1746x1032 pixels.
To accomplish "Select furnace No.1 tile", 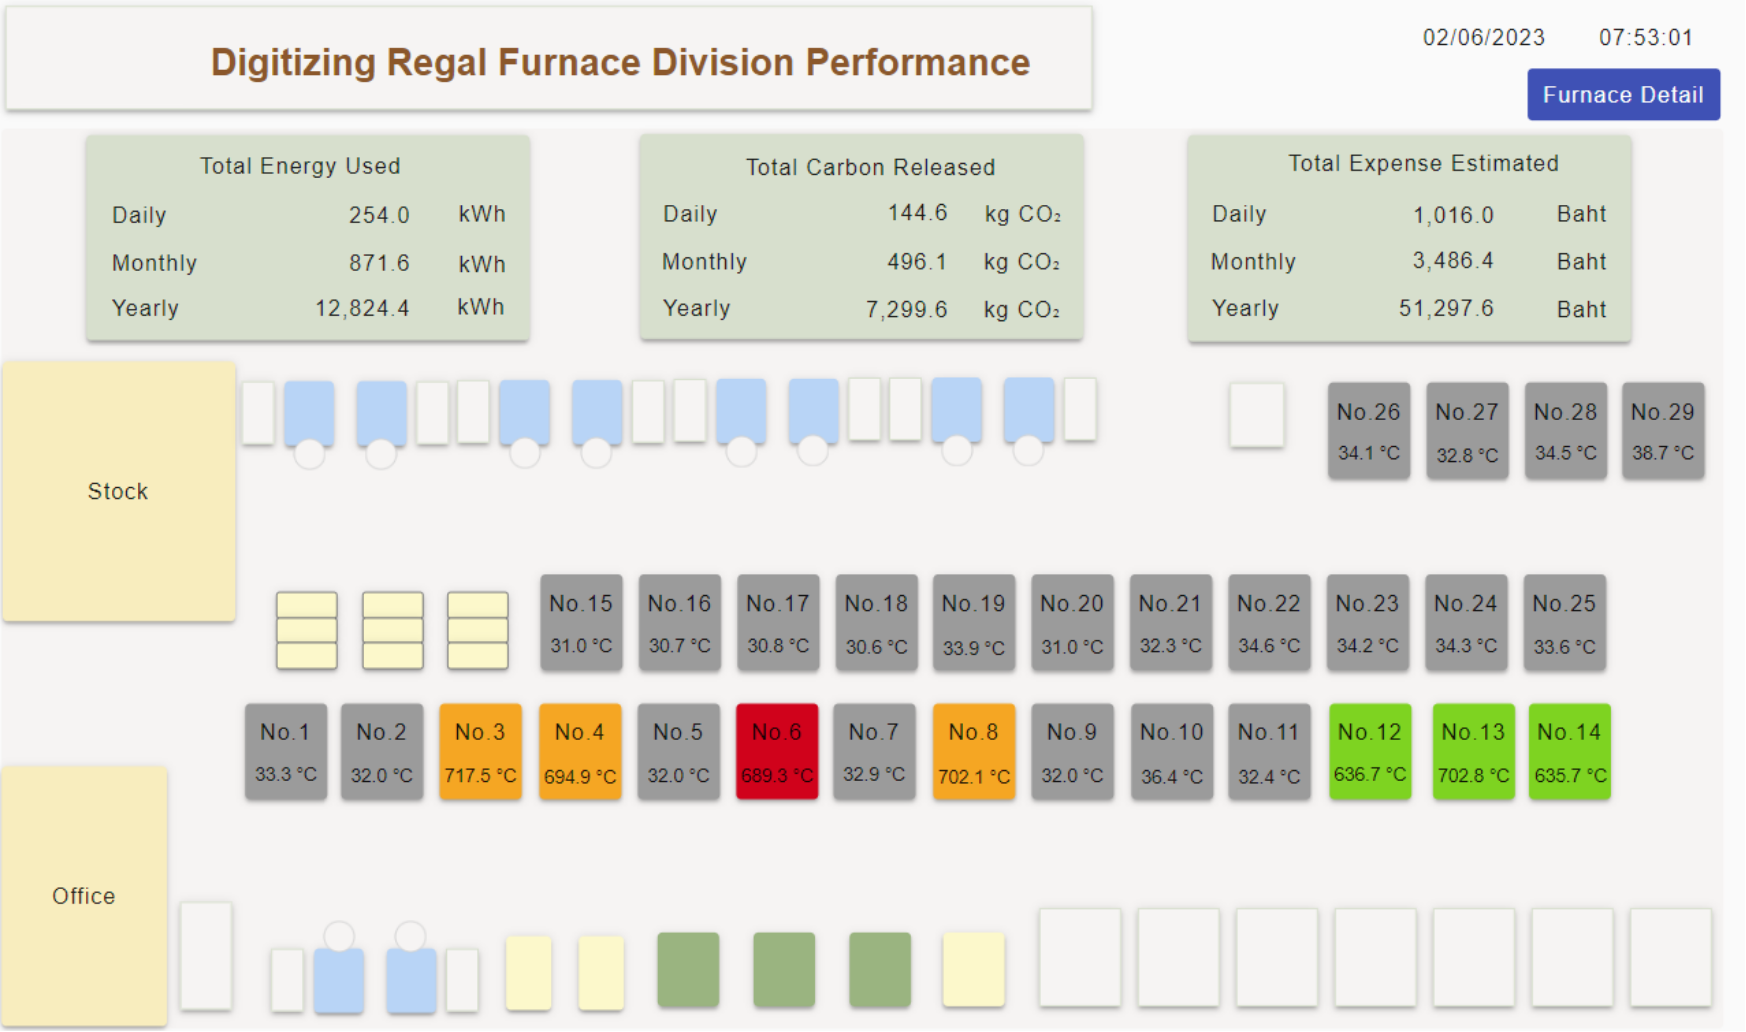I will tap(286, 752).
